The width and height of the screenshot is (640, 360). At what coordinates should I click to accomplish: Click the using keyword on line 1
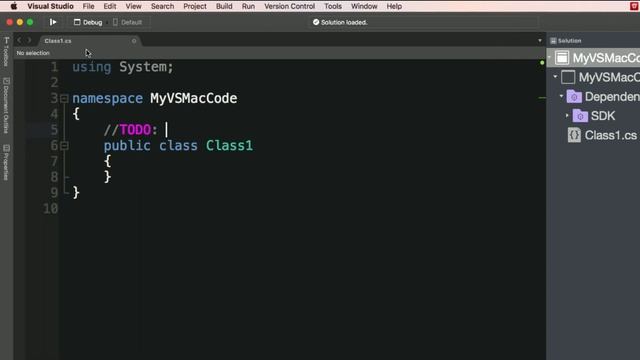(x=92, y=67)
